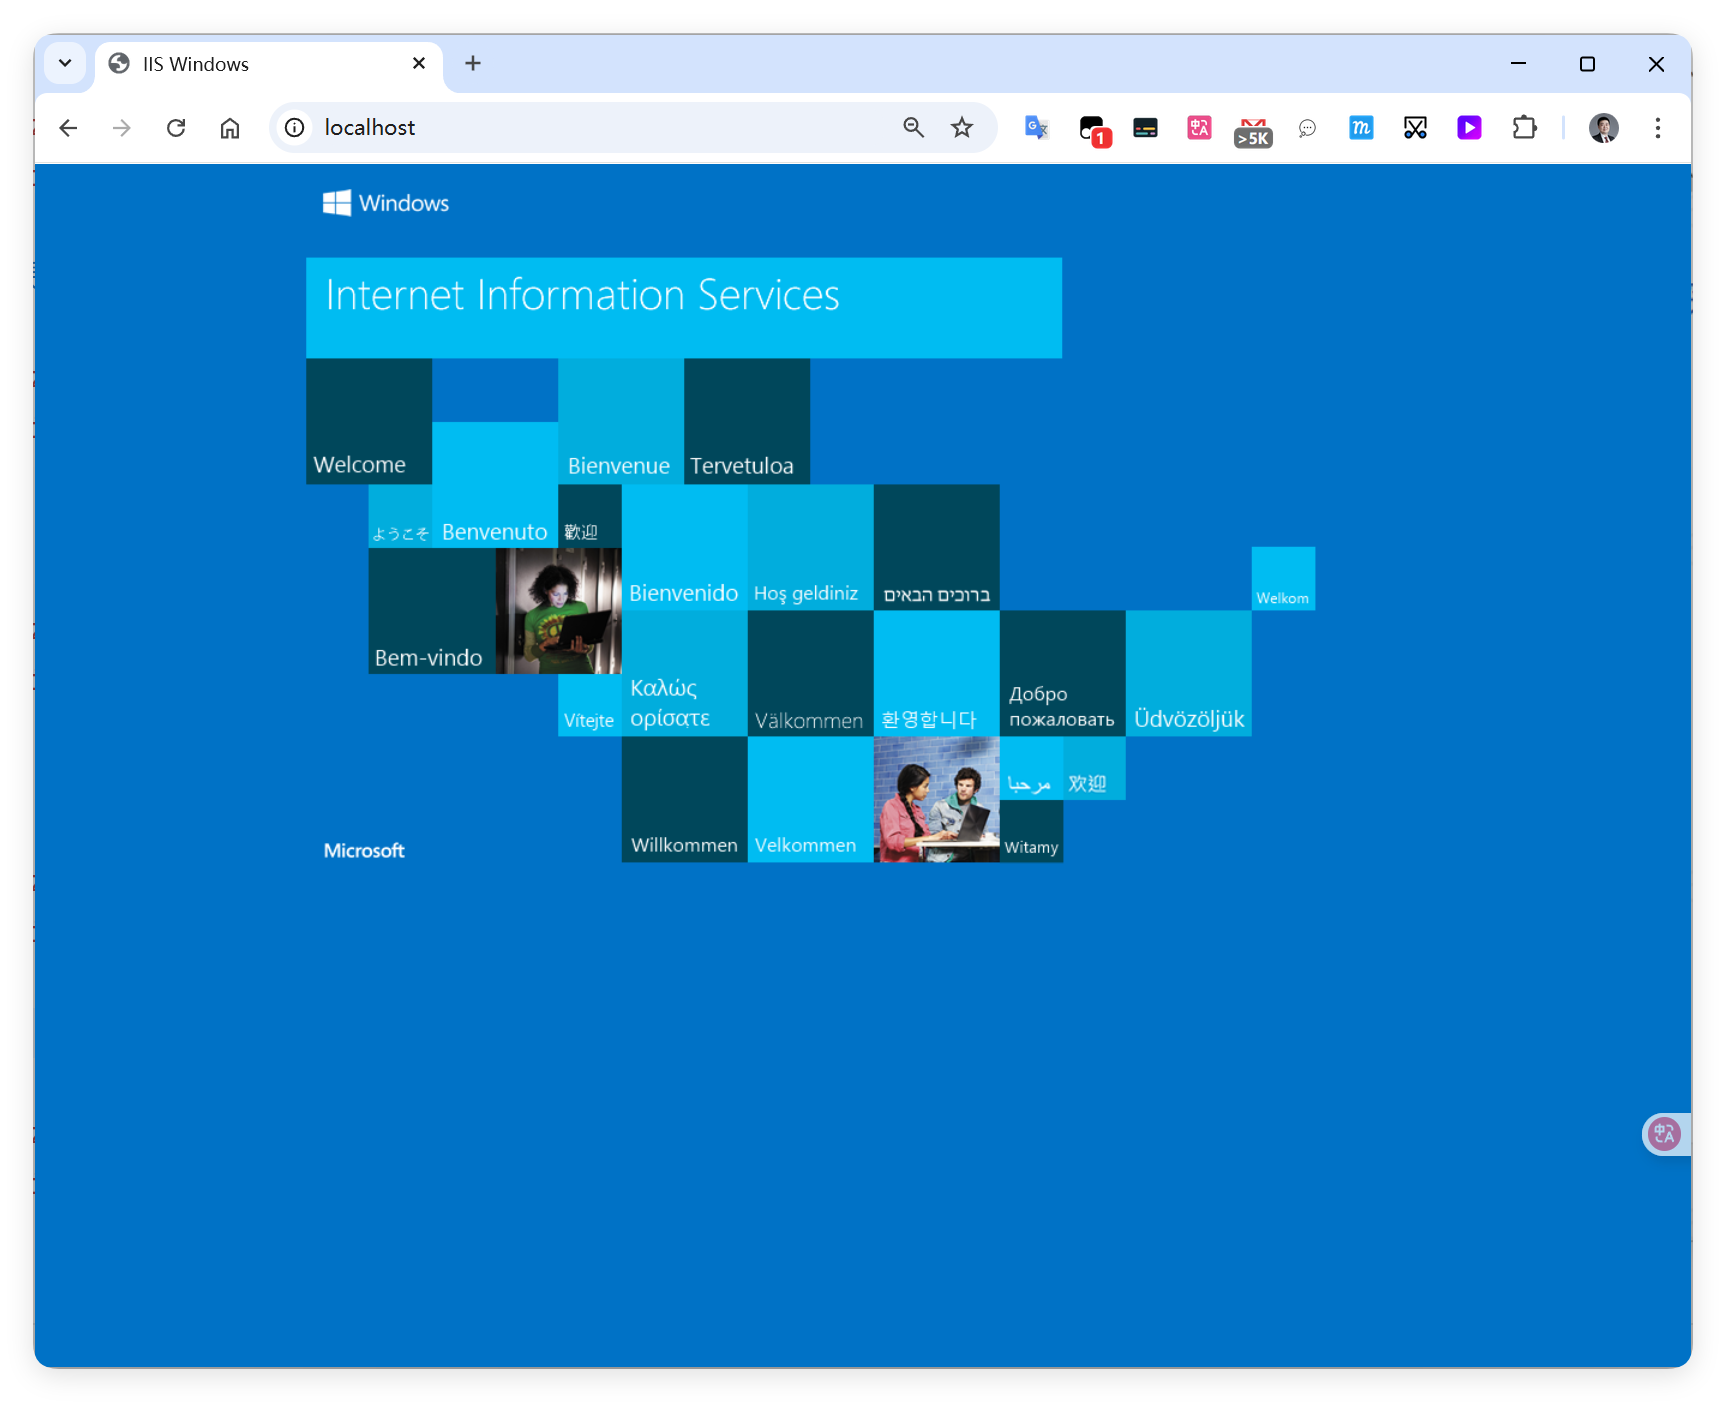Click the Korean 환영합니다 tile
Viewport: 1726px width, 1402px height.
(x=936, y=673)
